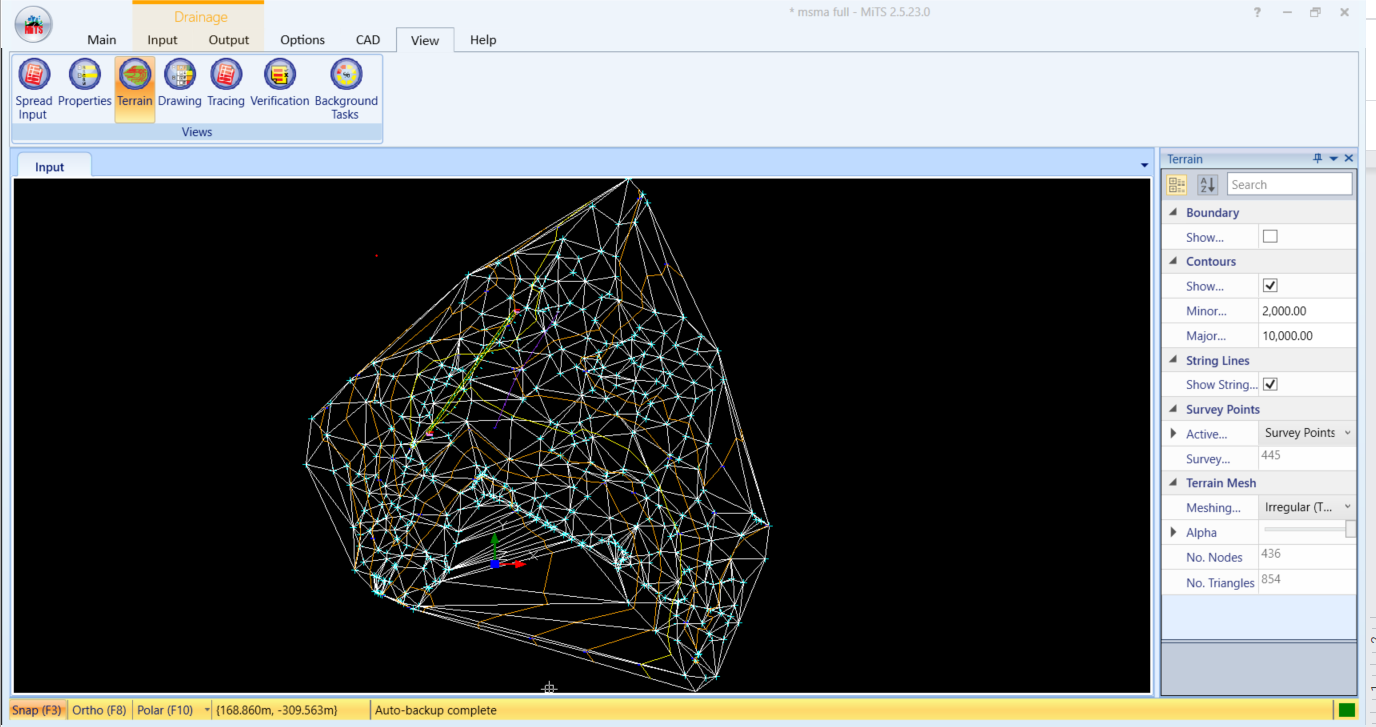Viewport: 1376px width, 727px height.
Task: Select the View ribbon tab
Action: (425, 40)
